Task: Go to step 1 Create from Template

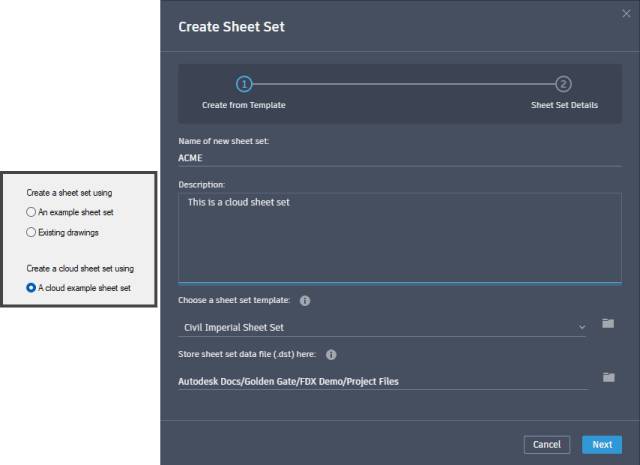Action: click(244, 85)
